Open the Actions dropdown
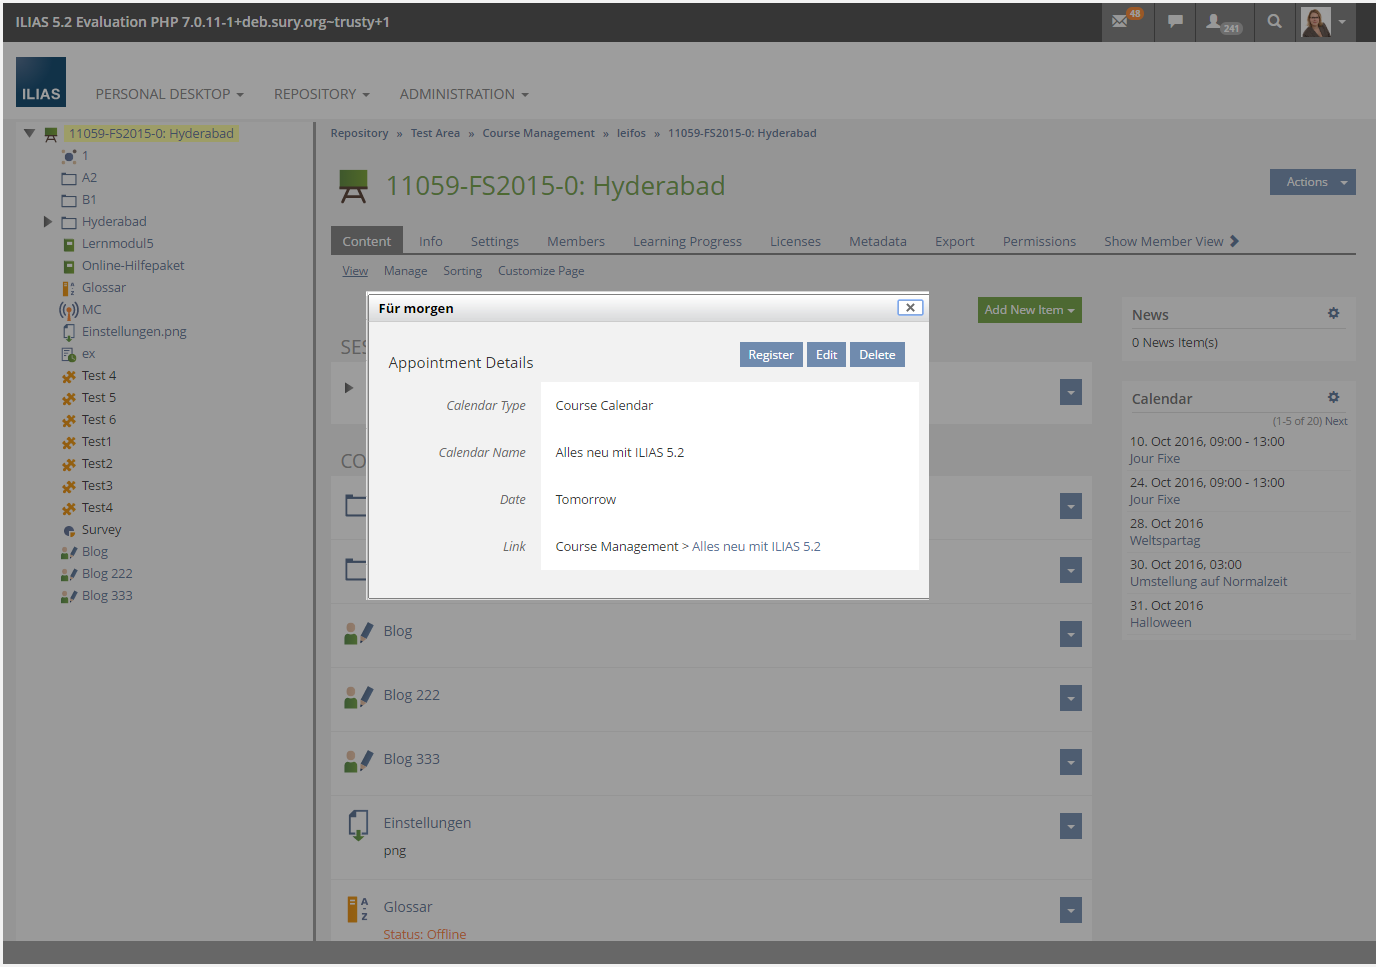The image size is (1376, 967). (x=1312, y=182)
